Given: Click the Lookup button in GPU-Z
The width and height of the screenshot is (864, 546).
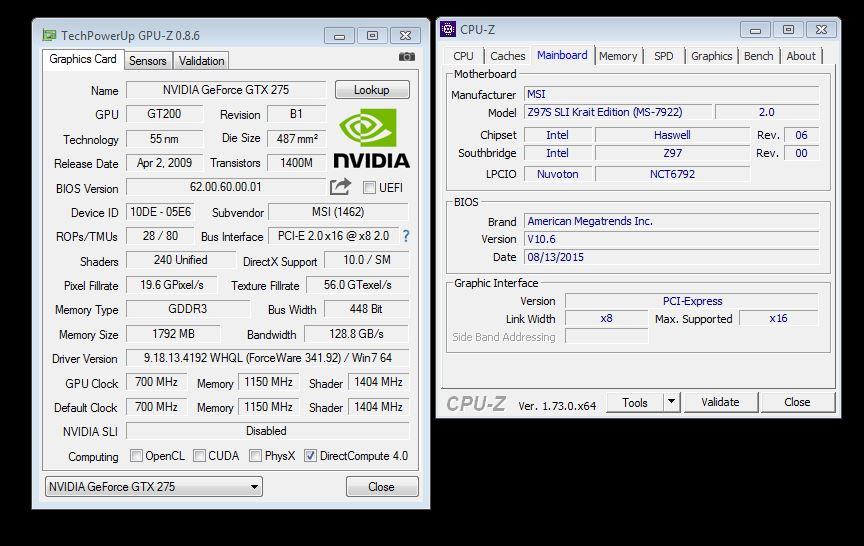Looking at the screenshot, I should [372, 90].
